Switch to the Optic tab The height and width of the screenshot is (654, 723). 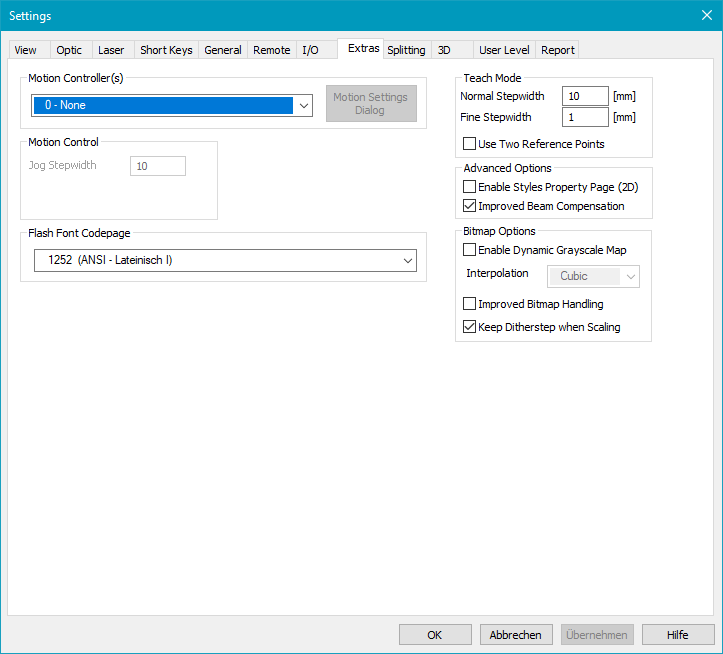click(69, 50)
